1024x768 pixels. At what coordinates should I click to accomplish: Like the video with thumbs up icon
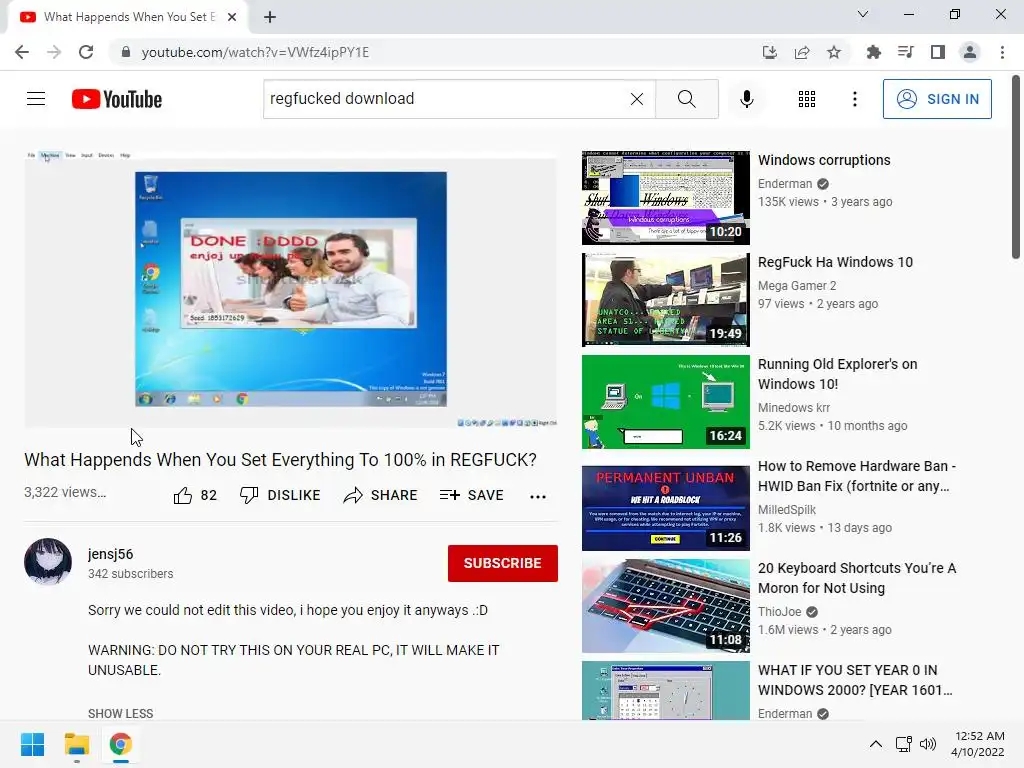183,496
